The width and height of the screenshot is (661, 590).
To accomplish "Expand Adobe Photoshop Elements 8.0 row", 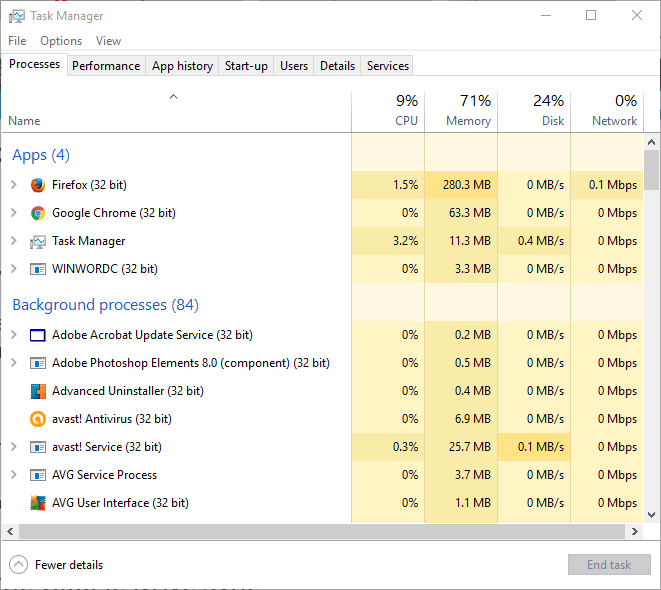I will pos(13,363).
